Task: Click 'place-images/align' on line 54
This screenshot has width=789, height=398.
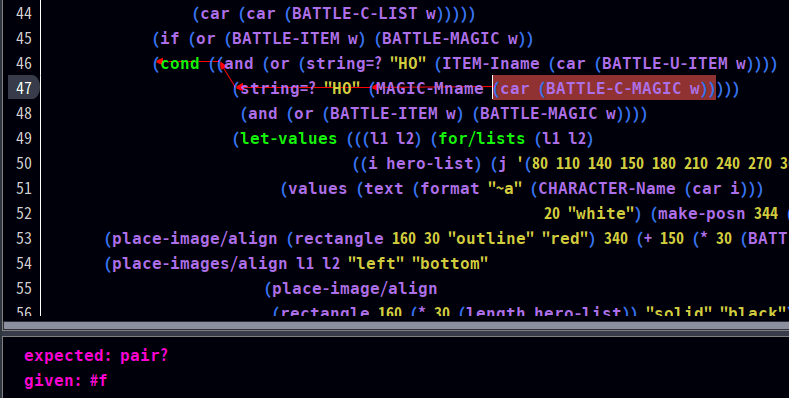Action: click(199, 263)
